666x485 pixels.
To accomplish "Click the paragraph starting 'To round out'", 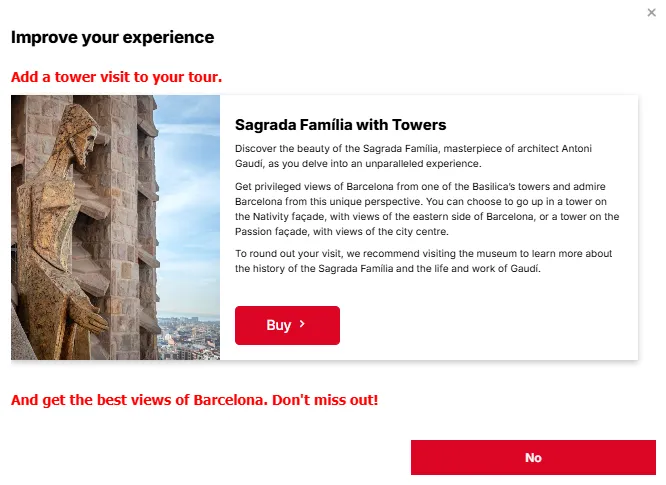I will [x=424, y=261].
